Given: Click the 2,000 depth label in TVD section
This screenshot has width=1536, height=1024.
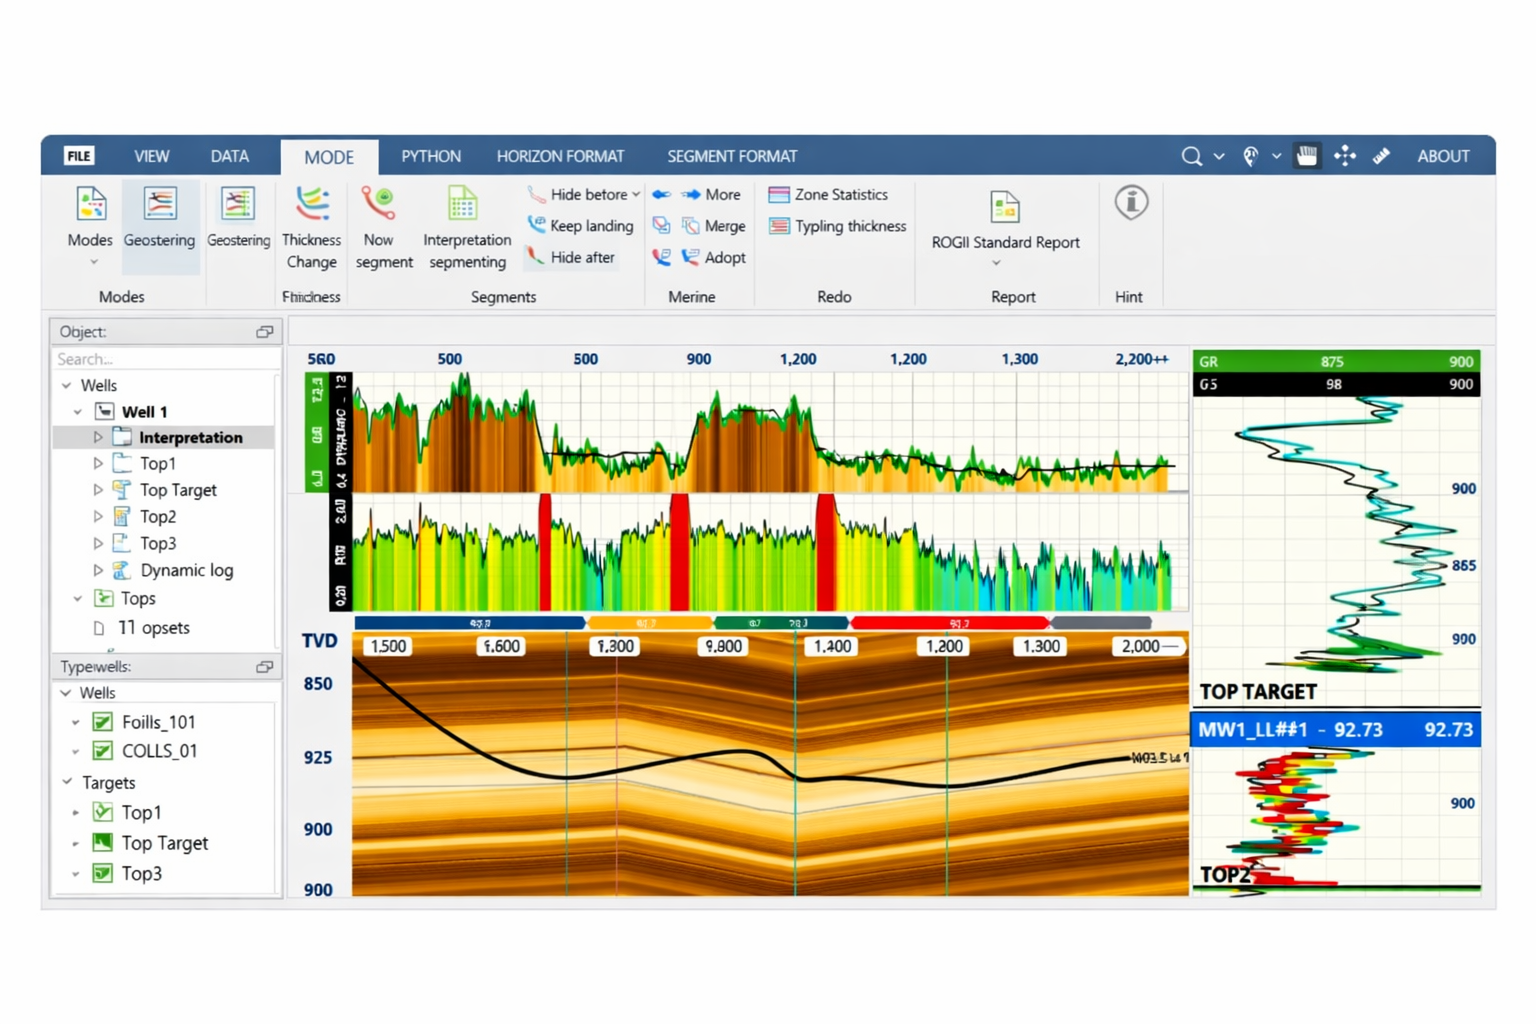Looking at the screenshot, I should click(1148, 647).
